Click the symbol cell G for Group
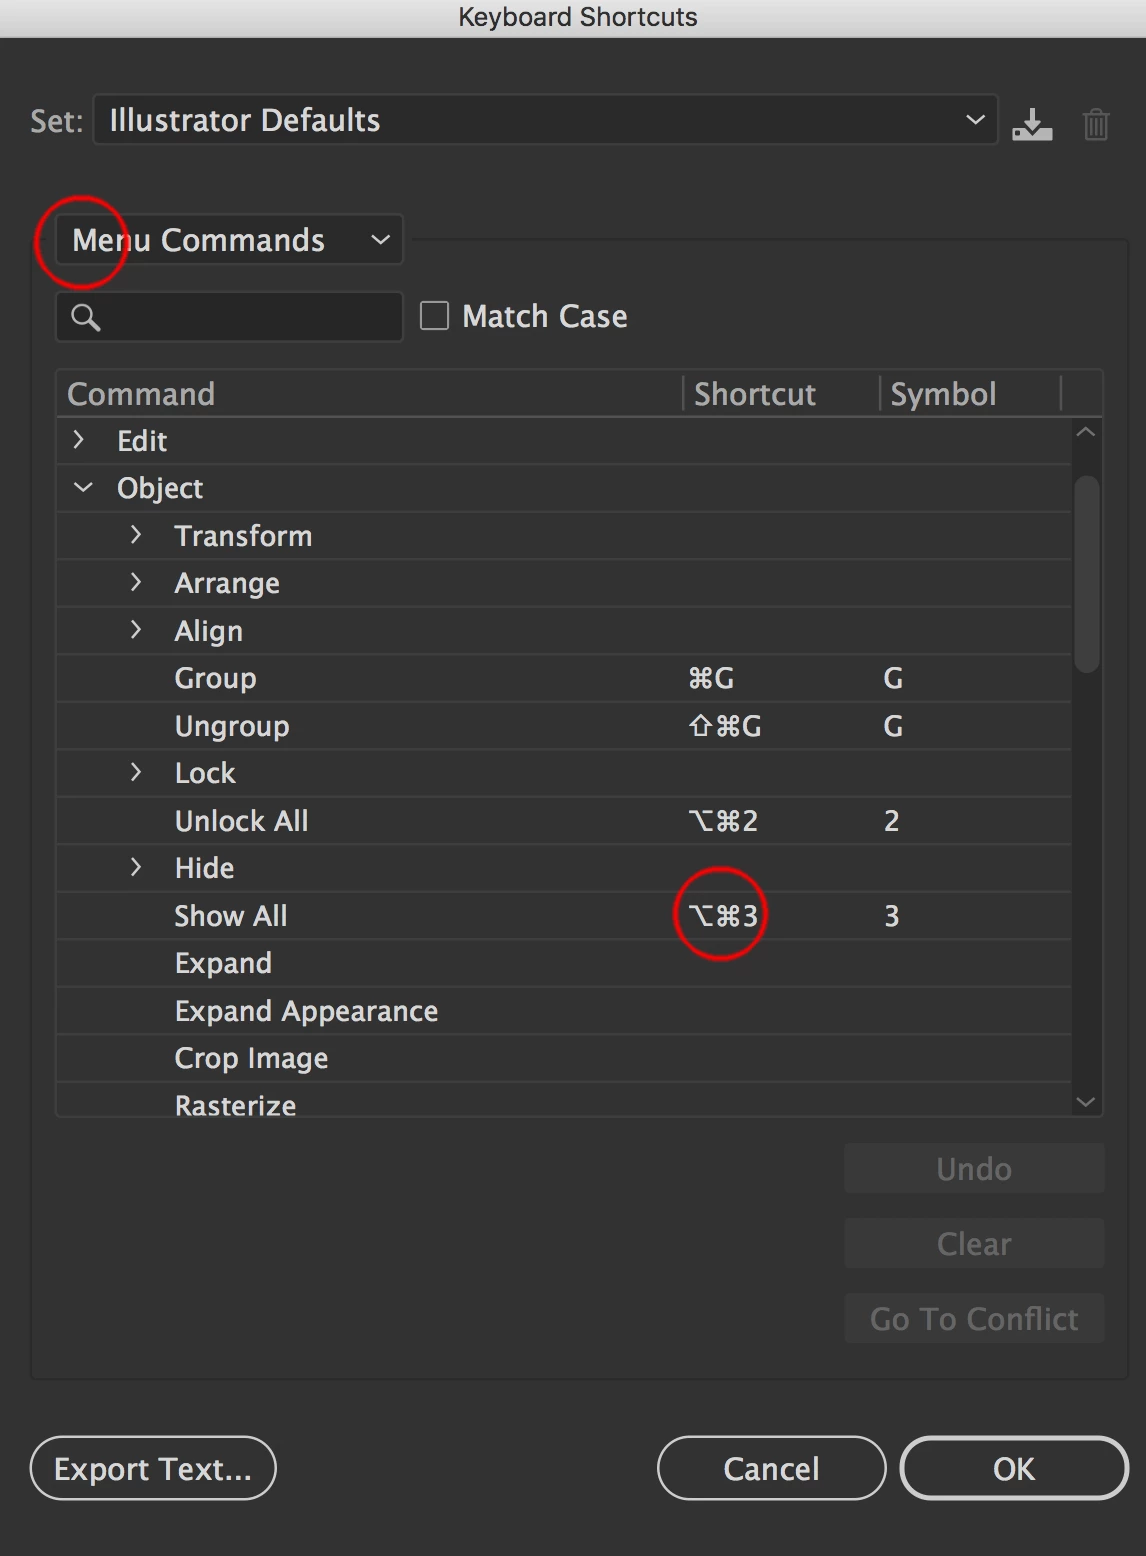1146x1556 pixels. [x=893, y=678]
